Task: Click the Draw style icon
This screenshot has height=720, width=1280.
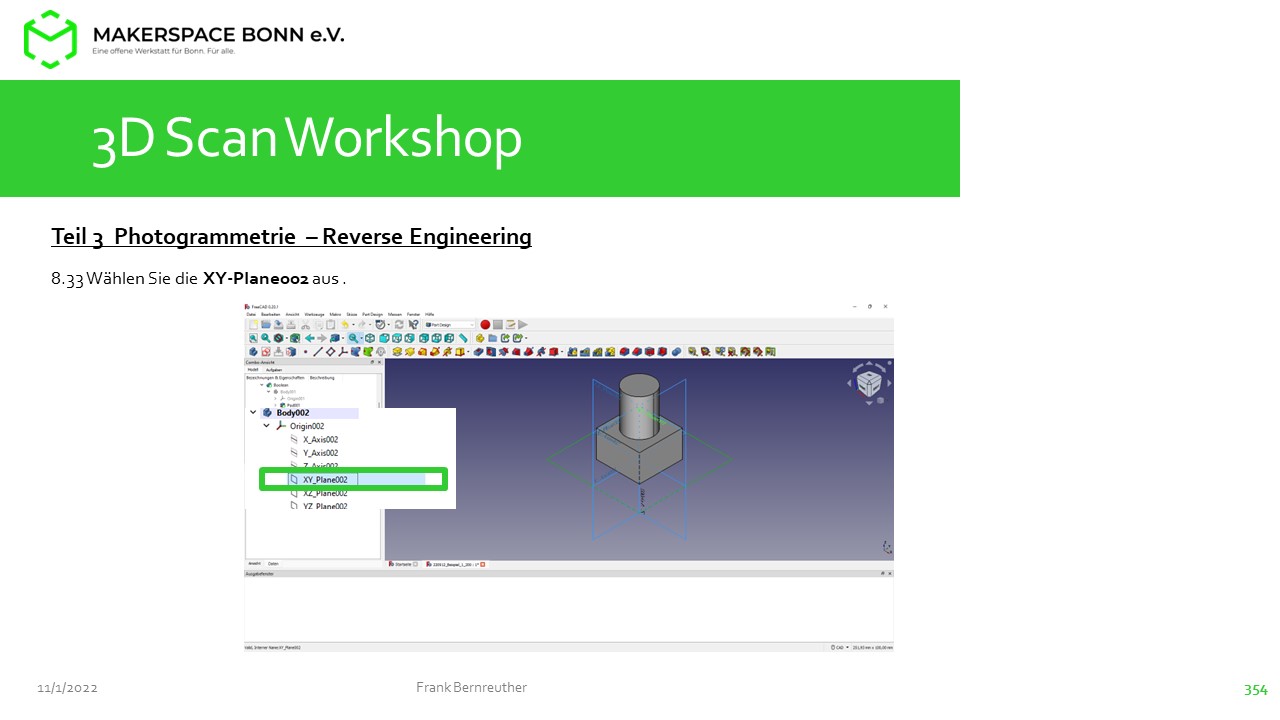Action: point(278,338)
